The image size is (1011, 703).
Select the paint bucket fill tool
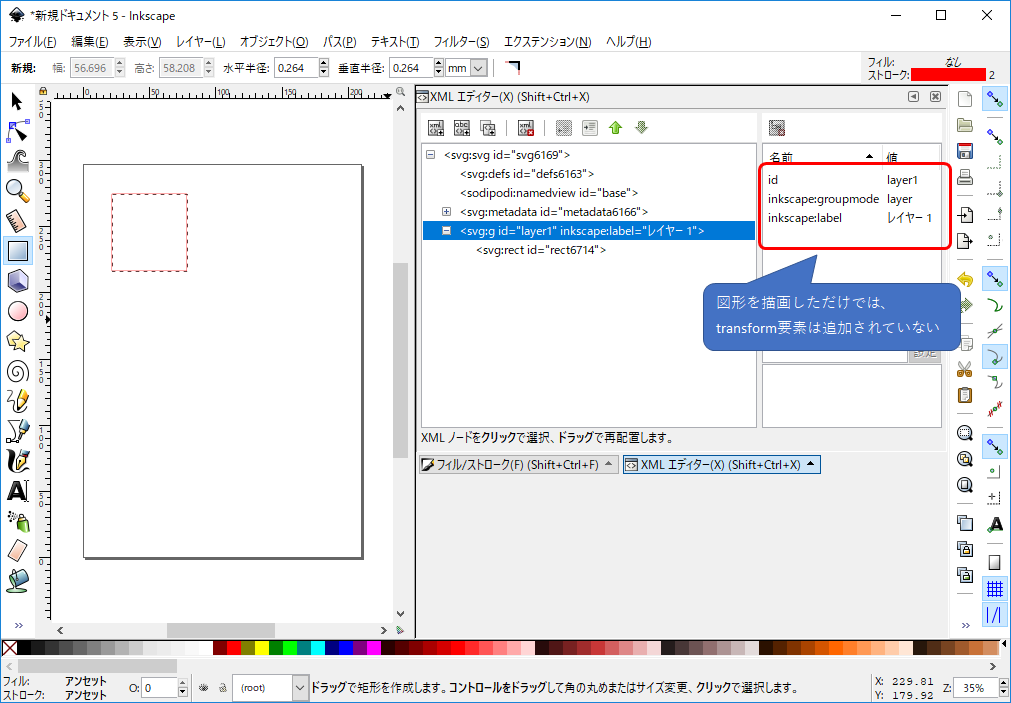click(16, 581)
